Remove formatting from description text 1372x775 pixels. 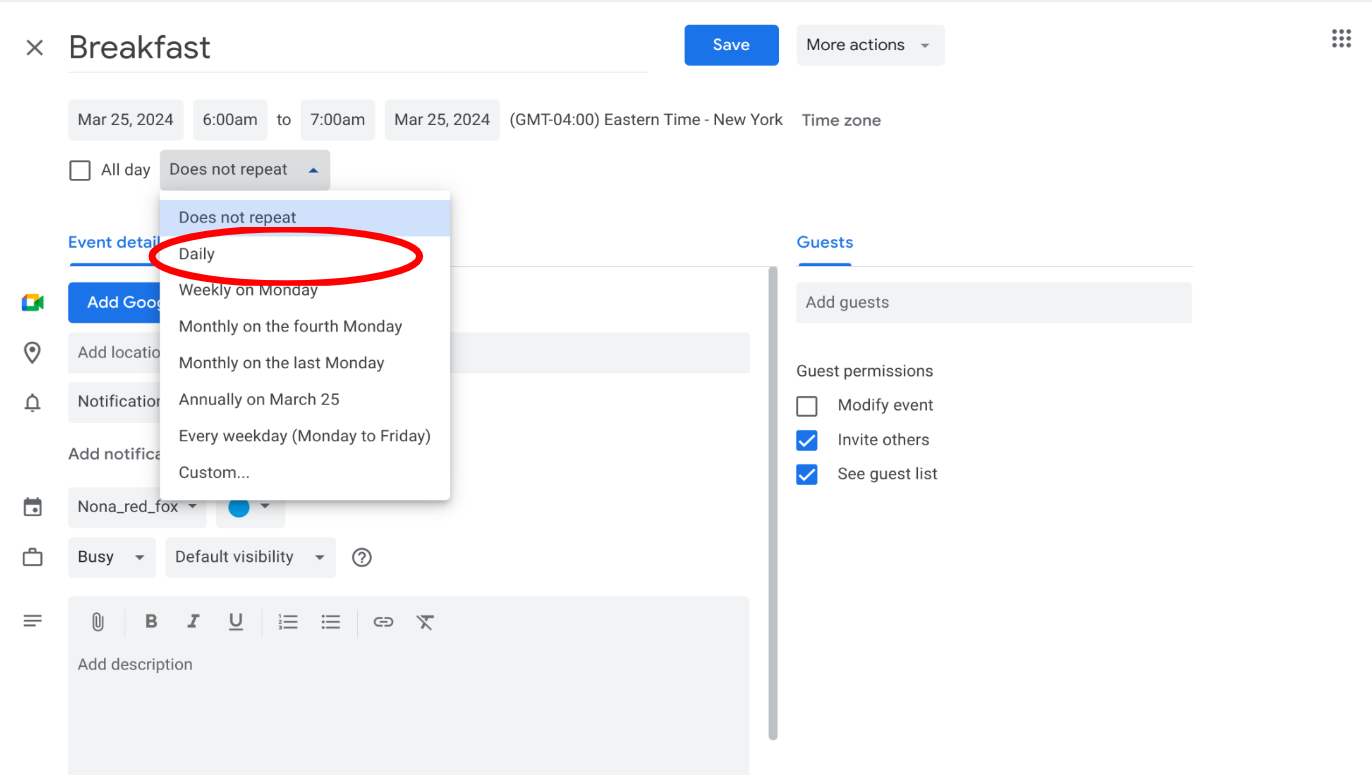pos(425,622)
